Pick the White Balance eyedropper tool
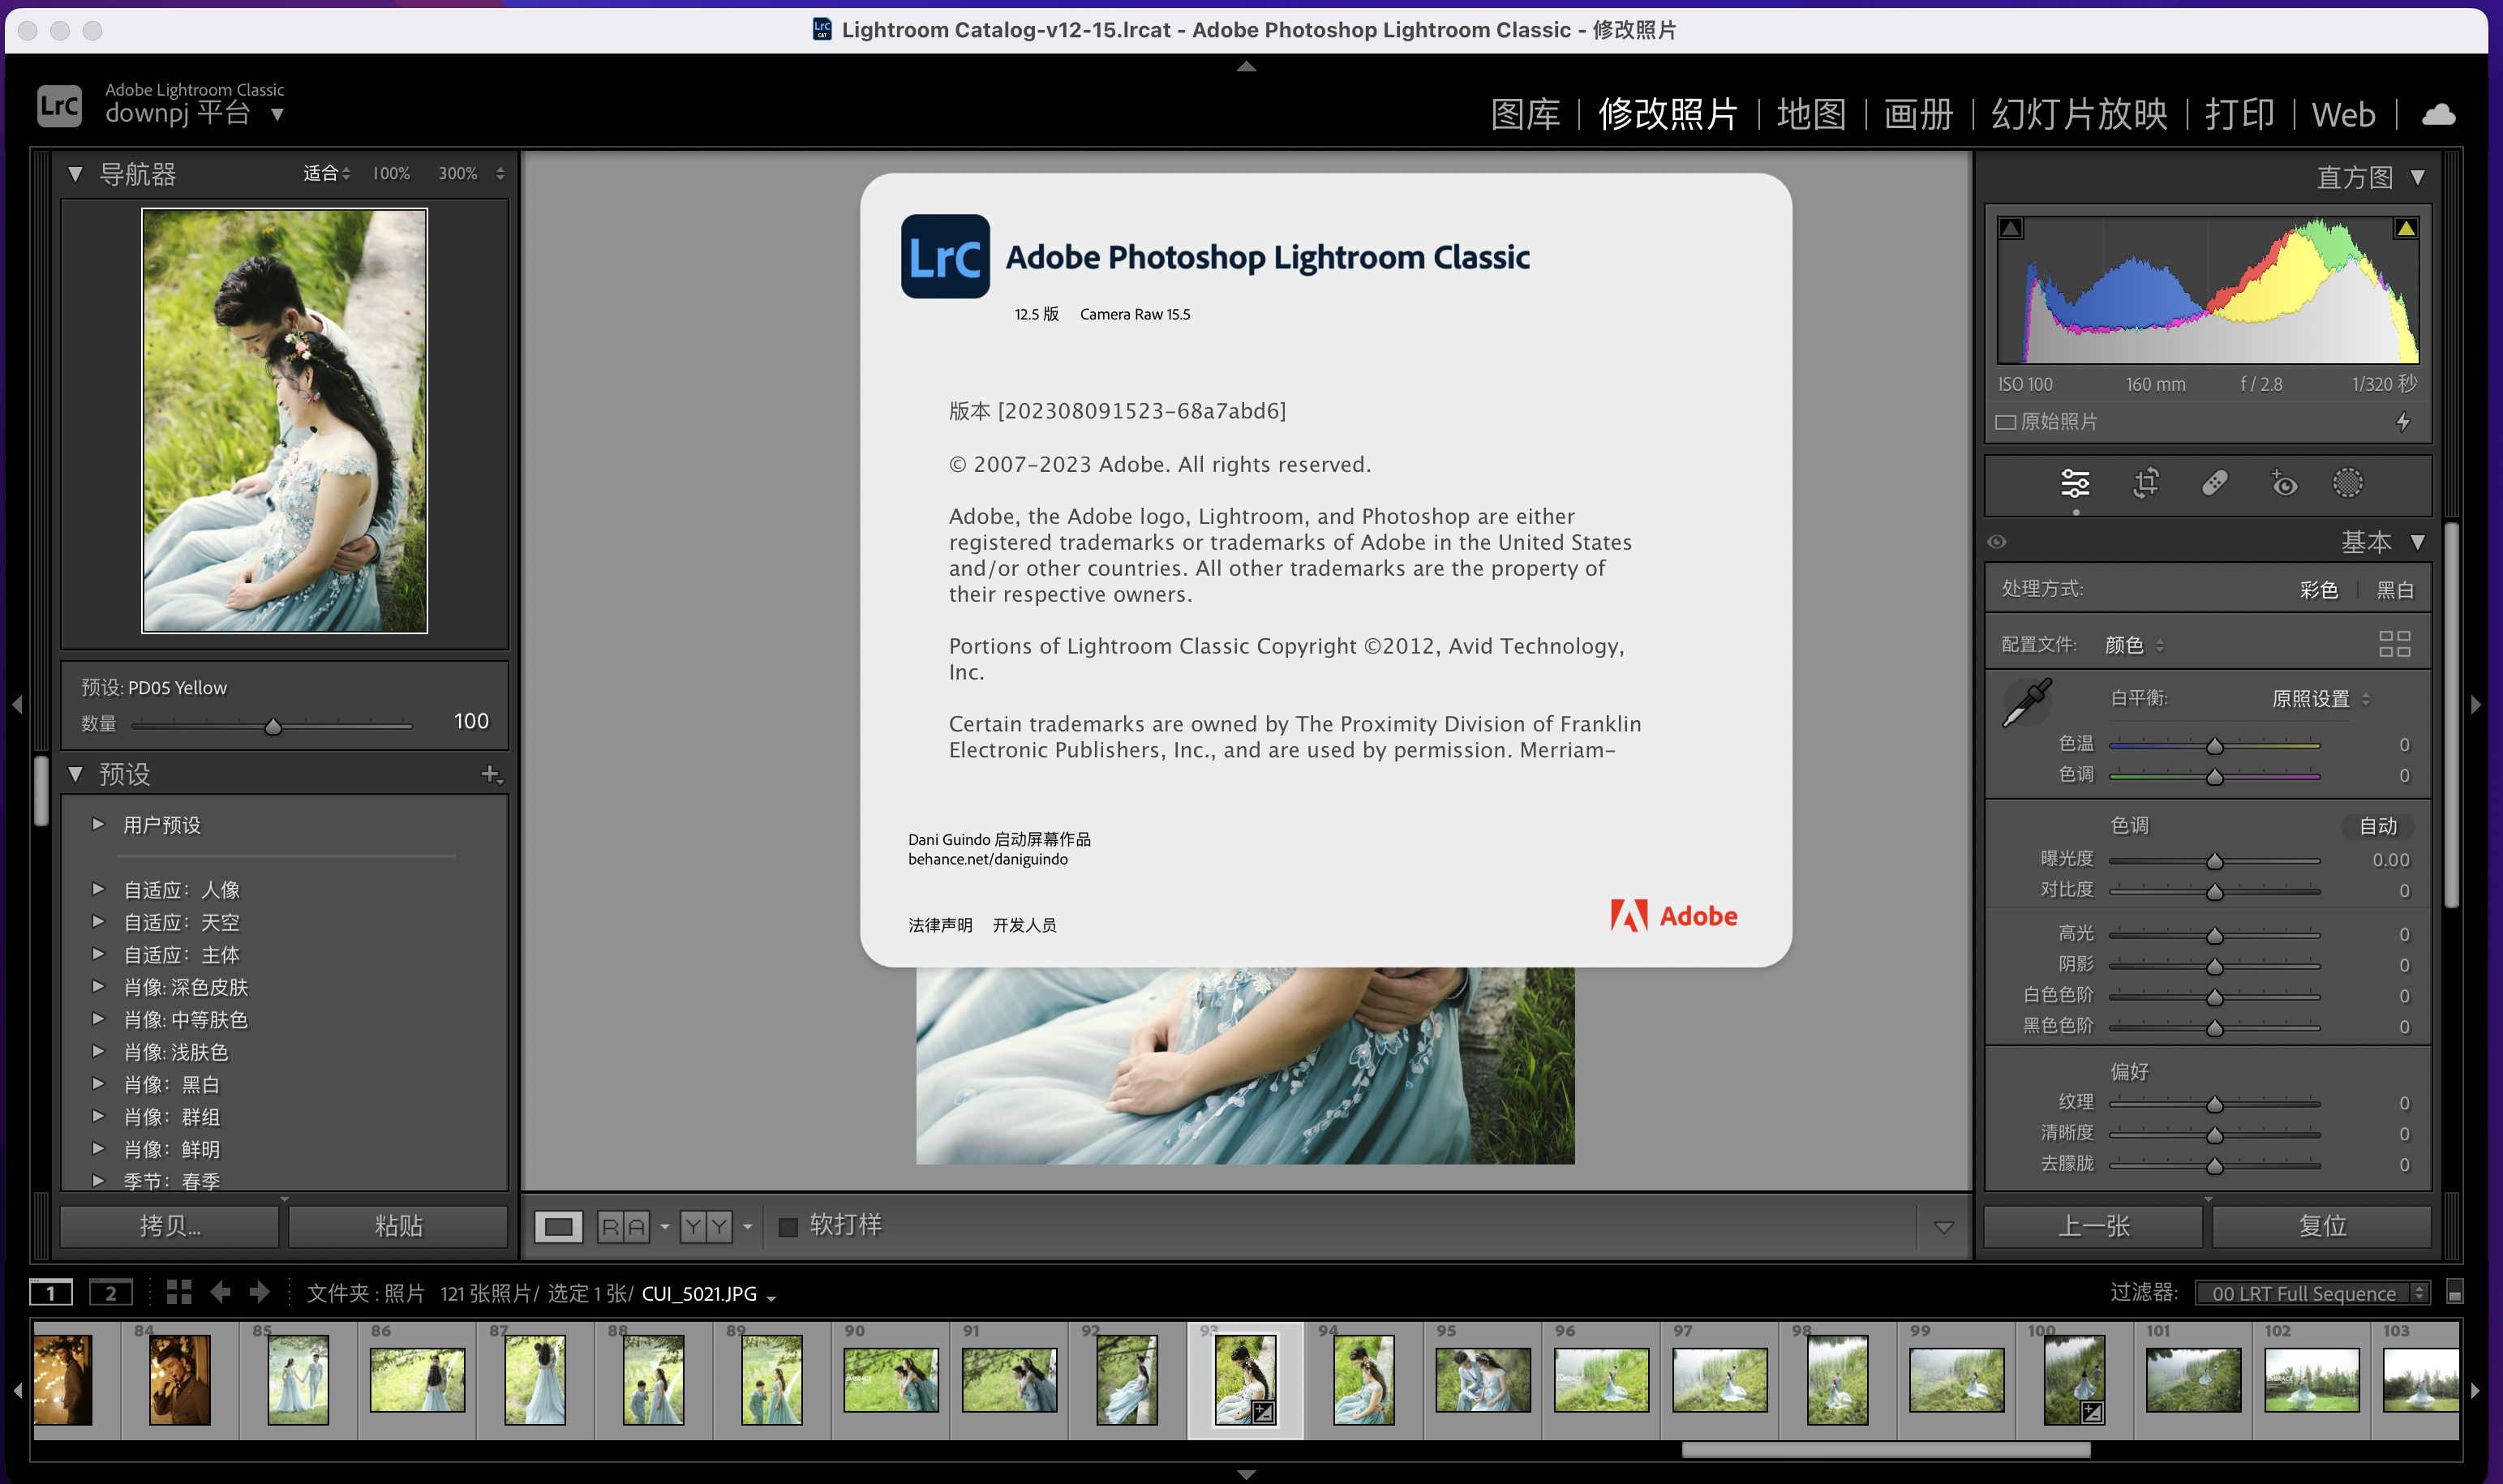Viewport: 2503px width, 1484px height. coord(2026,702)
